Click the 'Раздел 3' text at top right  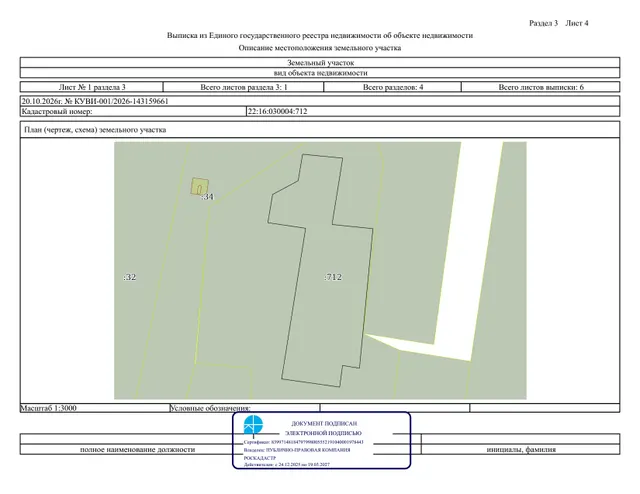click(x=543, y=23)
